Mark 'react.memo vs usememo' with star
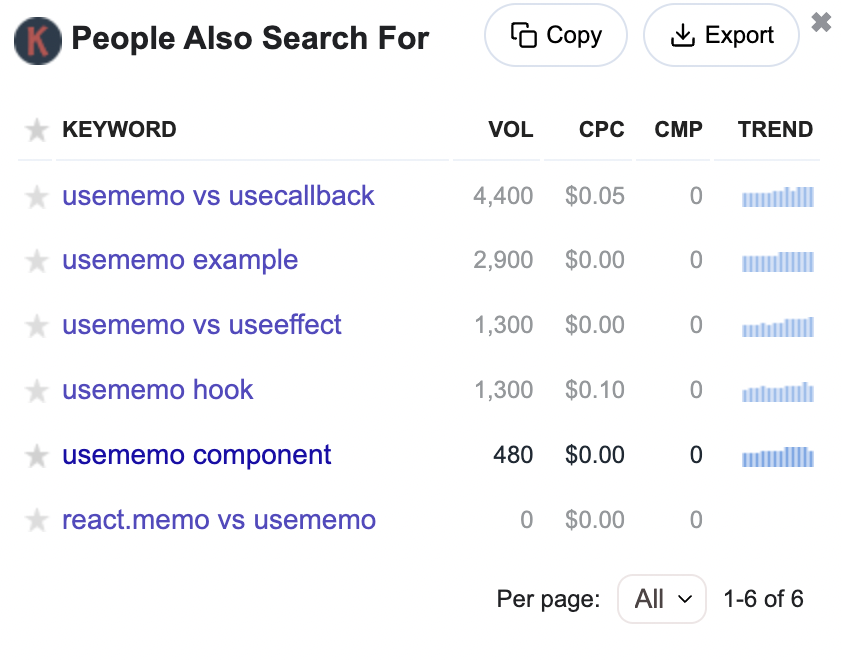842x660 pixels. [37, 521]
